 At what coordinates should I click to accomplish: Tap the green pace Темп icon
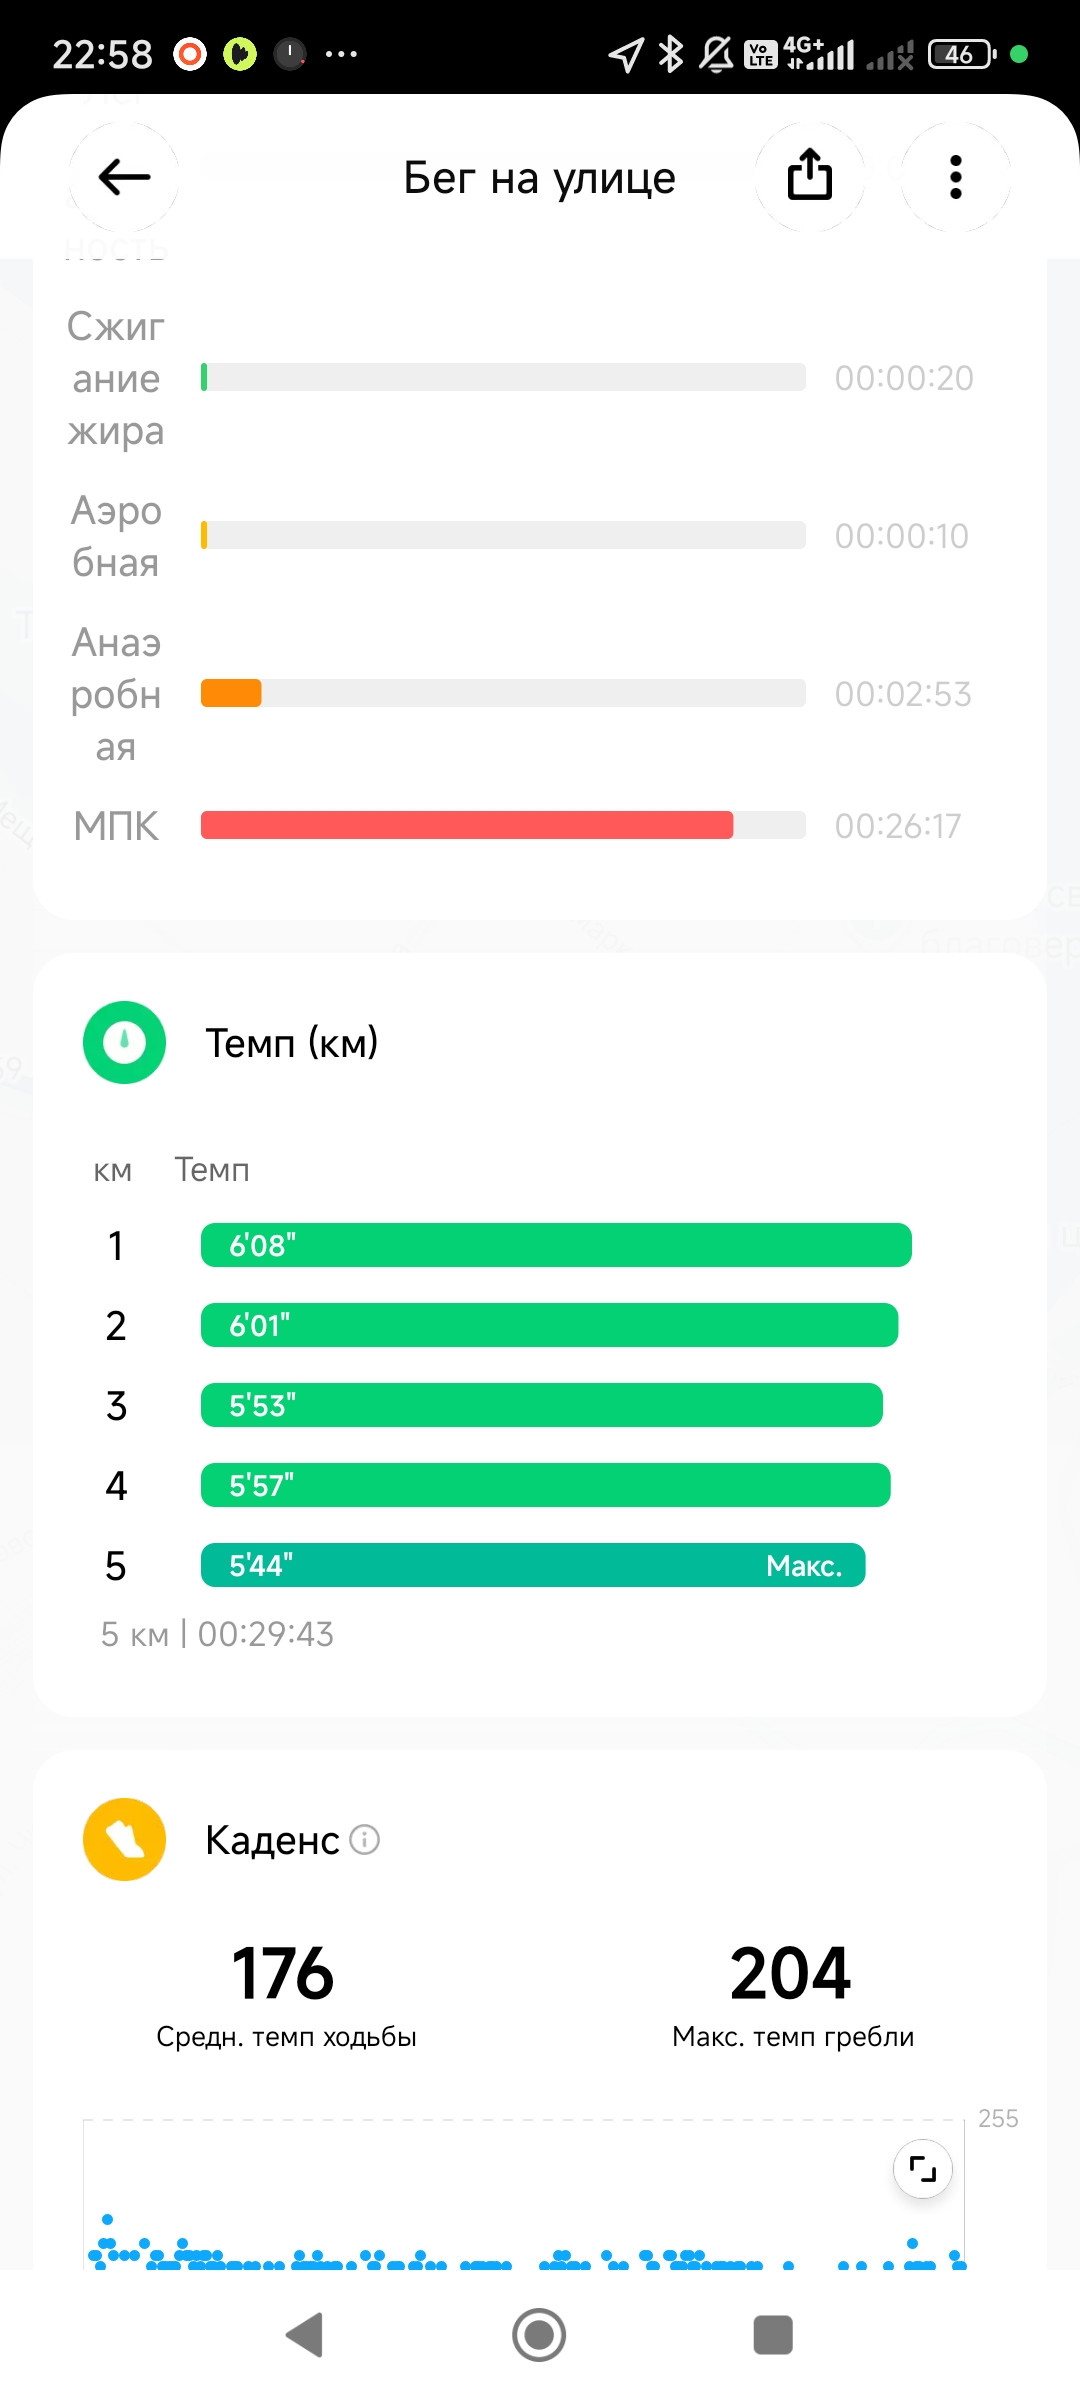point(124,1042)
